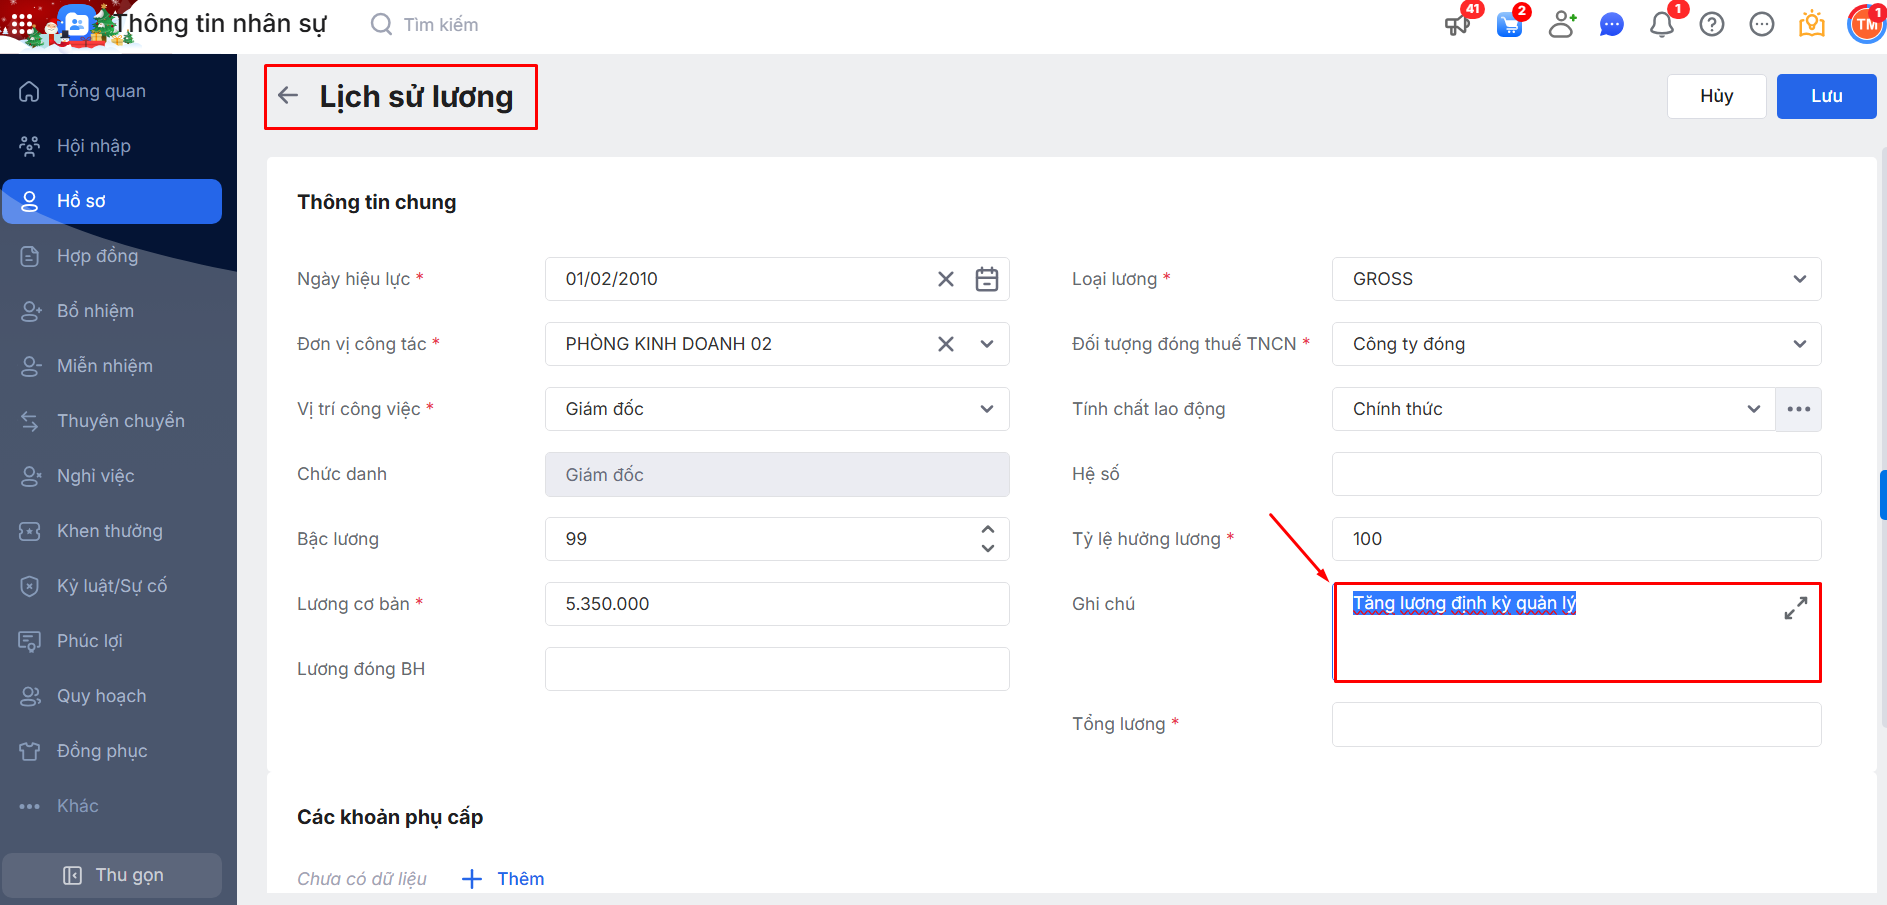Image resolution: width=1887 pixels, height=905 pixels.
Task: Click the Lưu button
Action: (1825, 96)
